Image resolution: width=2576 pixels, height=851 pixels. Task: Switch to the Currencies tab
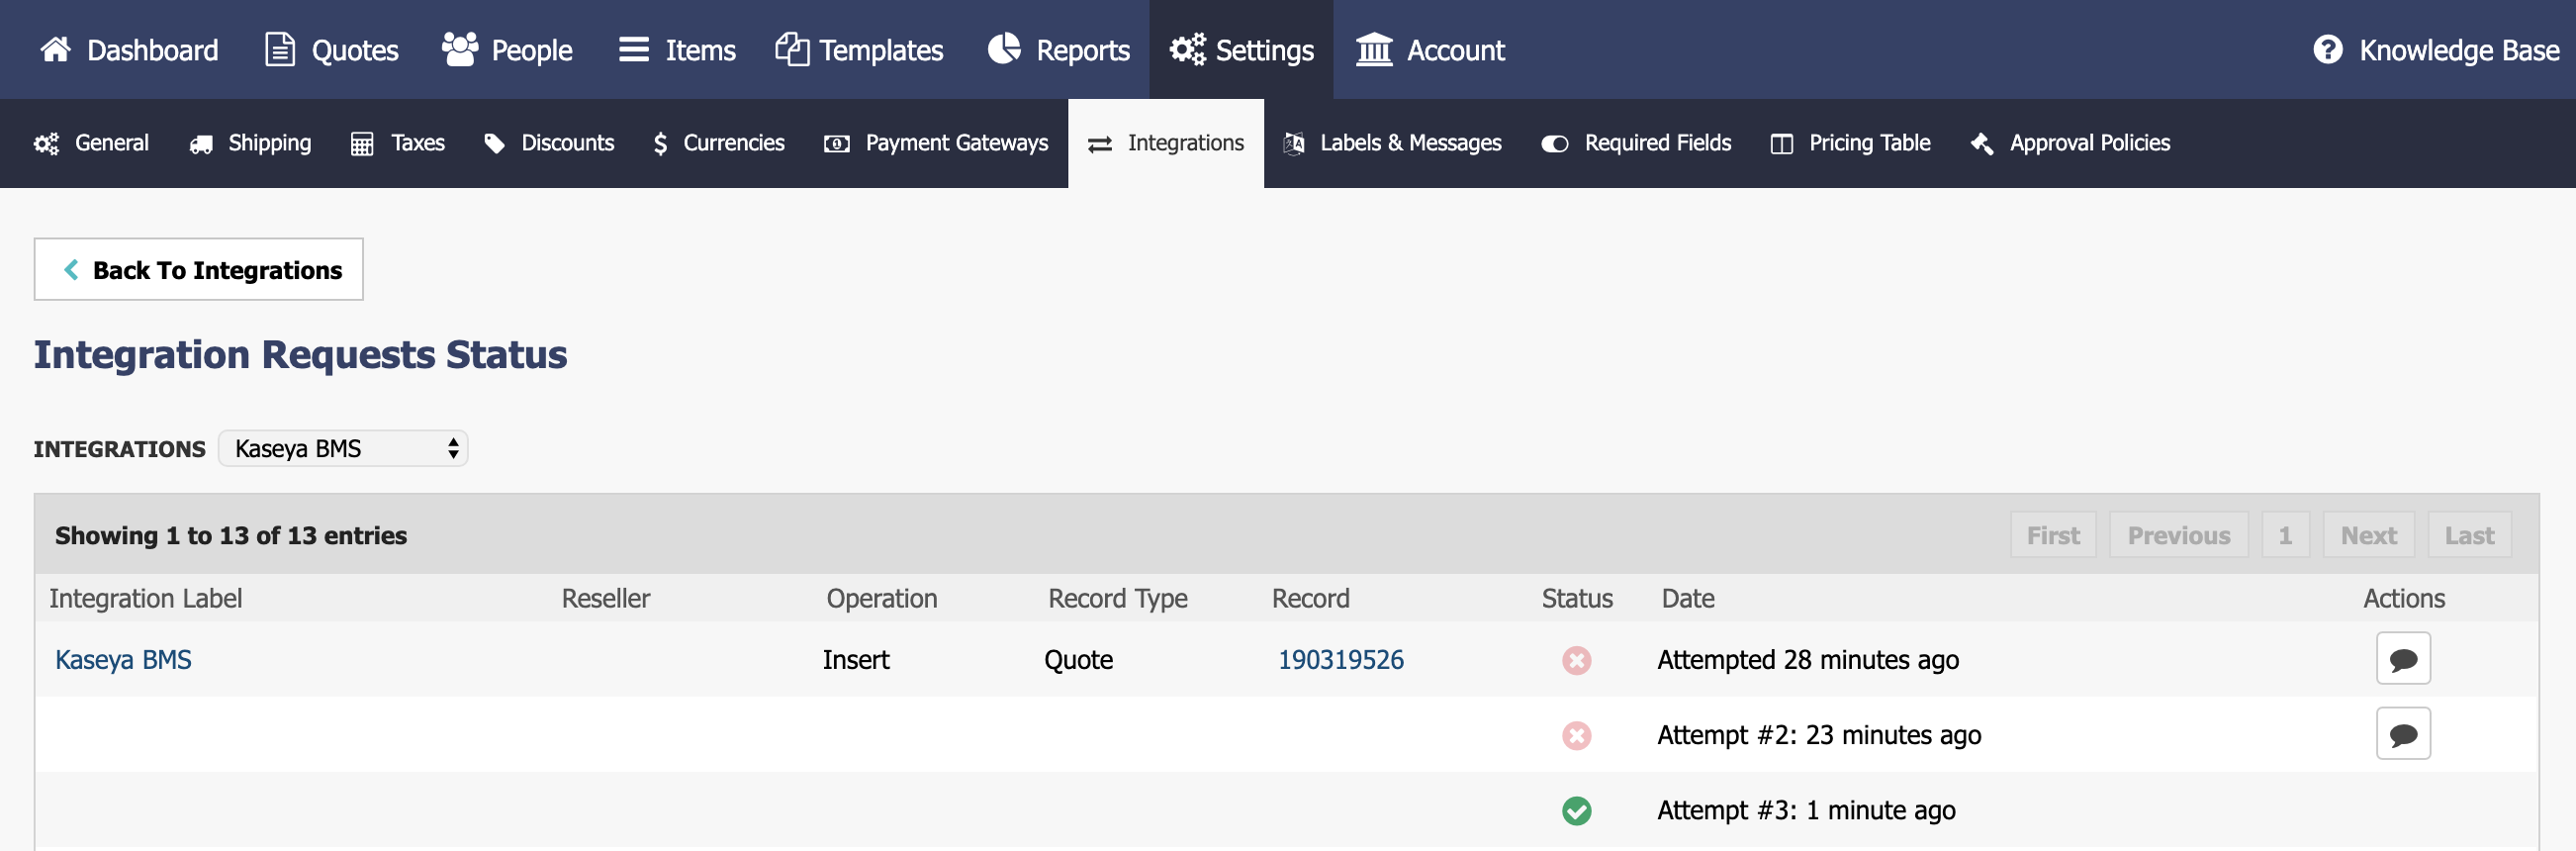(x=718, y=143)
